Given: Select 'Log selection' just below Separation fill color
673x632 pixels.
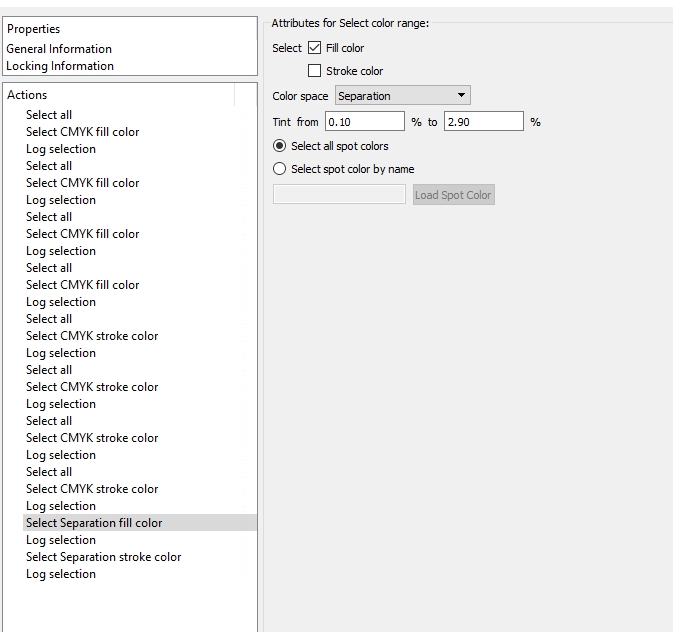Looking at the screenshot, I should coord(61,540).
